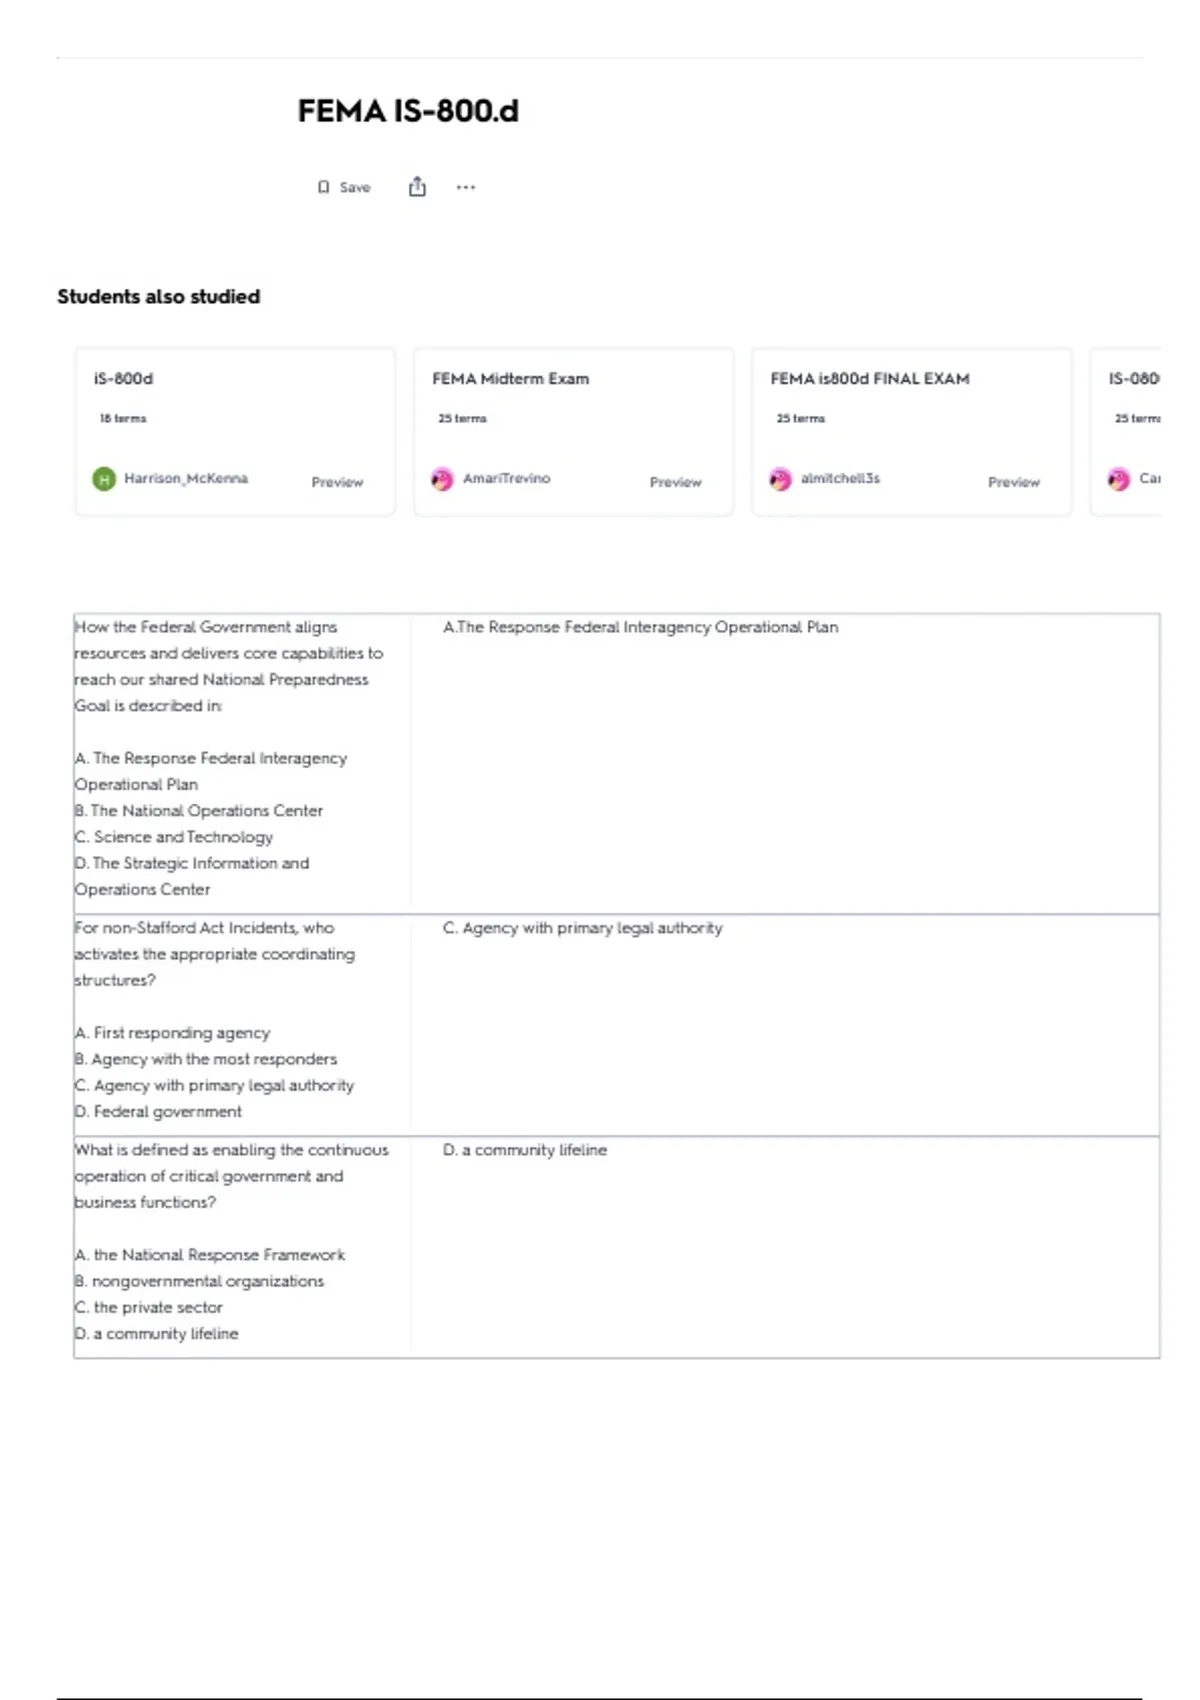Screen dimensions: 1200x1700
Task: Open the FEMA is800d FINAL EXAM title
Action: point(870,379)
